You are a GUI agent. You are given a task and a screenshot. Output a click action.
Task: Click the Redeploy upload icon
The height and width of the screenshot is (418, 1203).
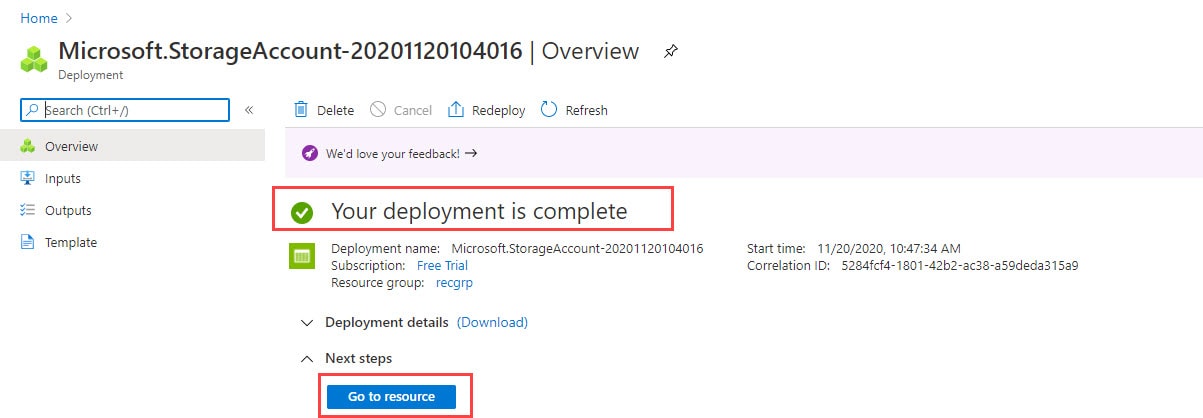(x=456, y=109)
